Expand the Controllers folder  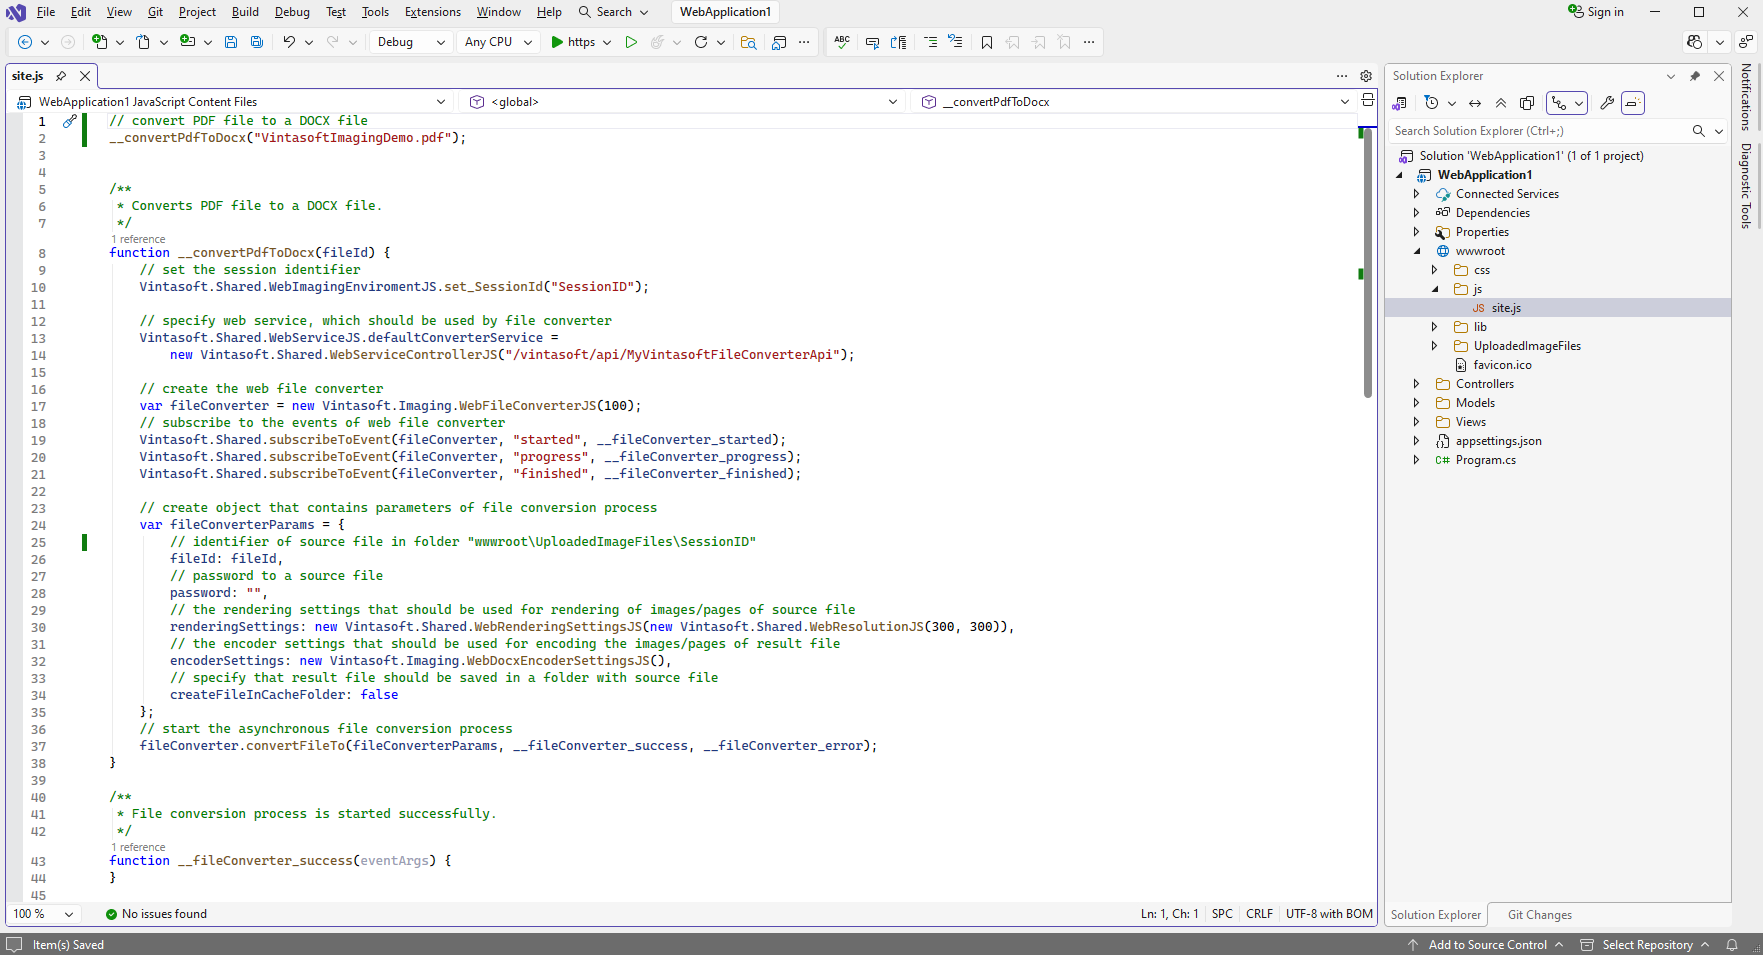(x=1416, y=383)
